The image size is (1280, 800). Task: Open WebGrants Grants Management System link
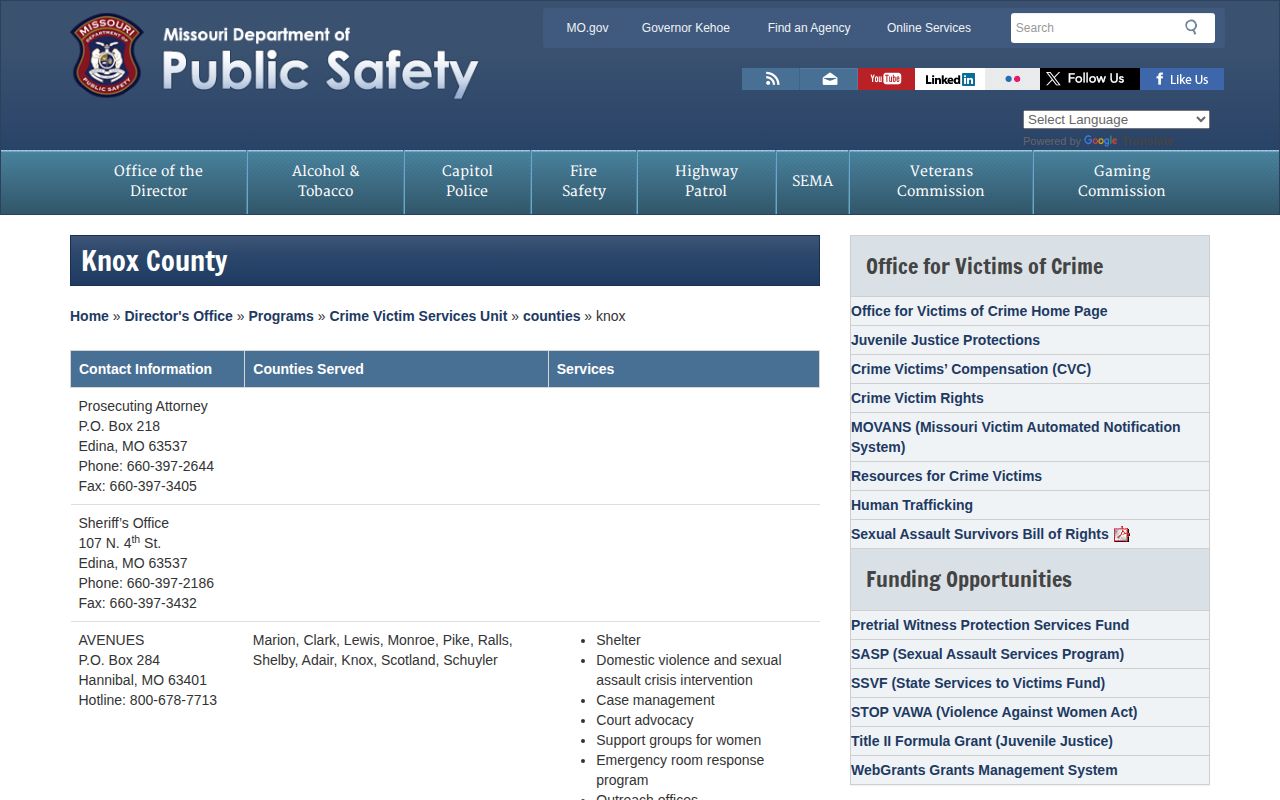click(x=984, y=770)
